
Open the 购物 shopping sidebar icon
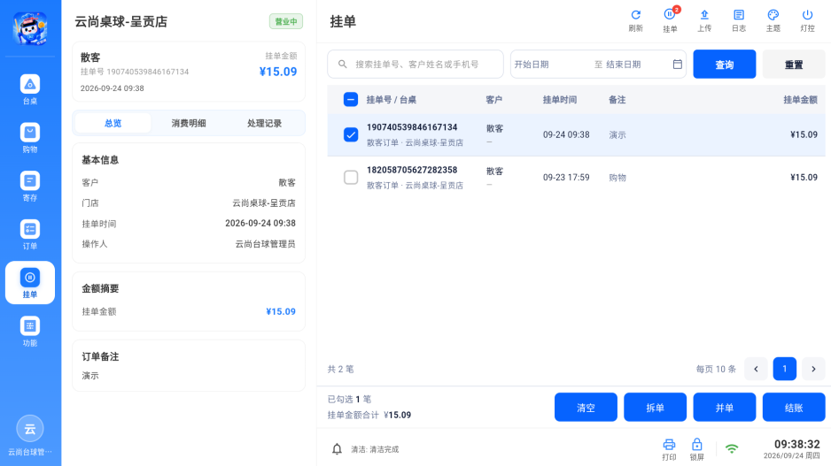(30, 137)
